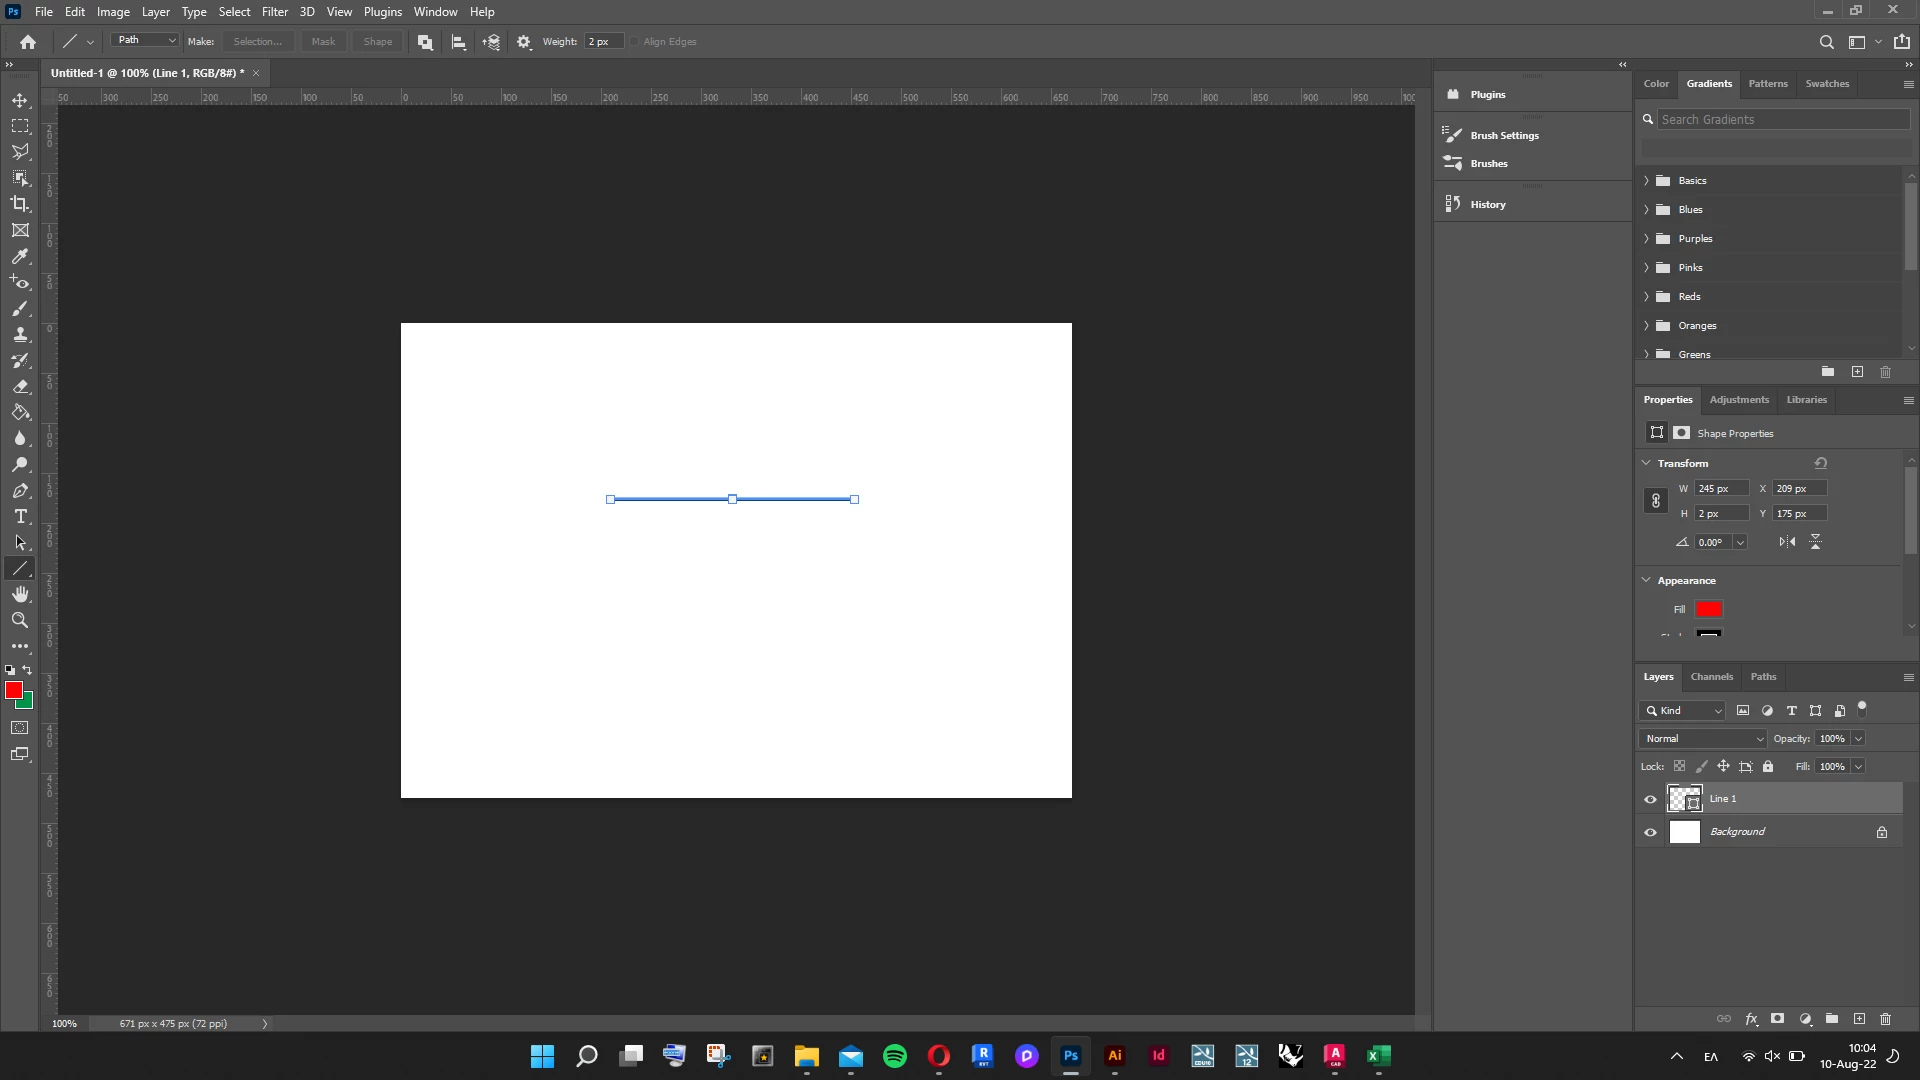The height and width of the screenshot is (1080, 1920).
Task: Open Brush Settings panel
Action: 1504,135
